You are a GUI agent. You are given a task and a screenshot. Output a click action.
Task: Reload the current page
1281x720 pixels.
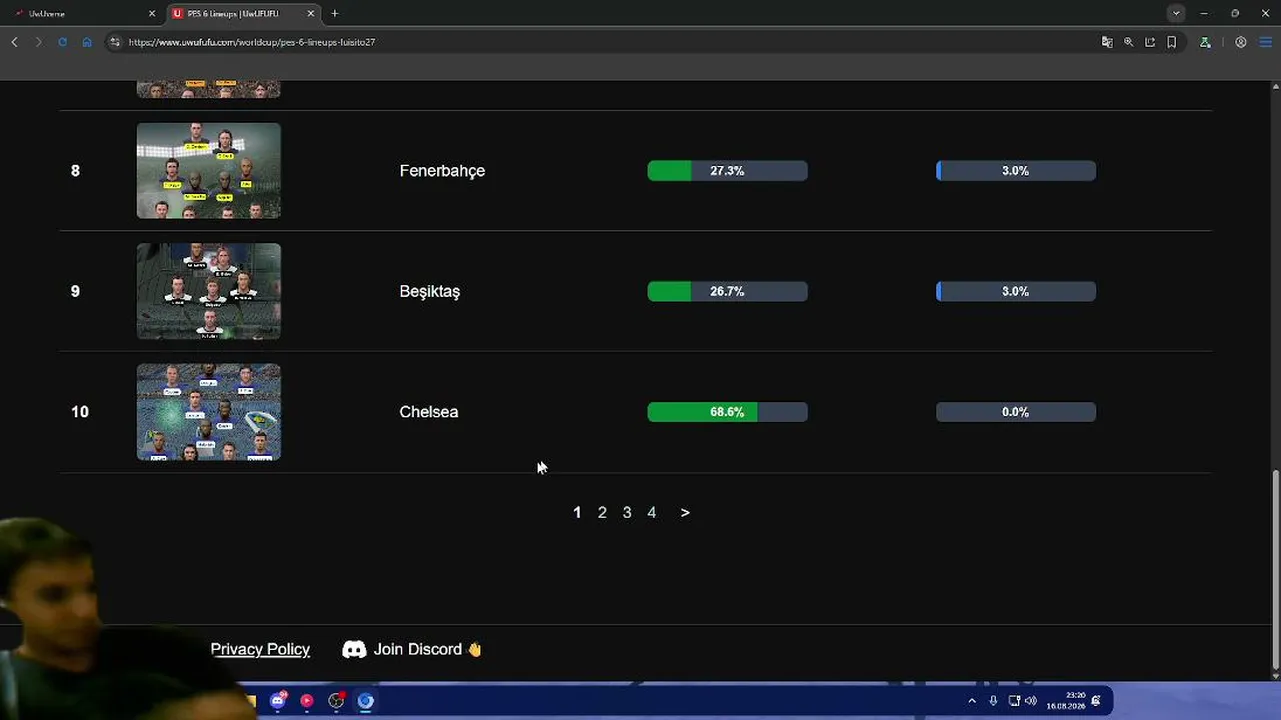[x=62, y=42]
